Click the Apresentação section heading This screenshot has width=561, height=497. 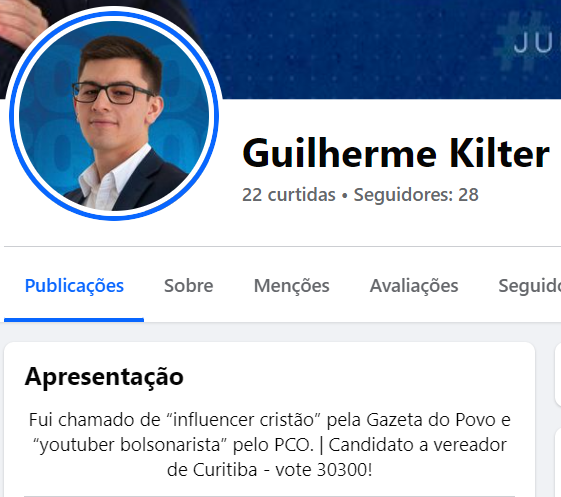tap(104, 376)
